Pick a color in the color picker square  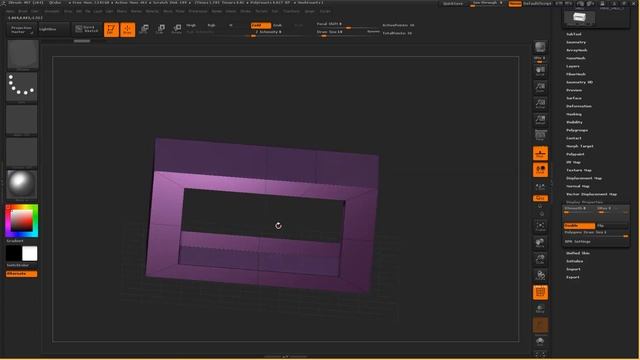[21, 221]
